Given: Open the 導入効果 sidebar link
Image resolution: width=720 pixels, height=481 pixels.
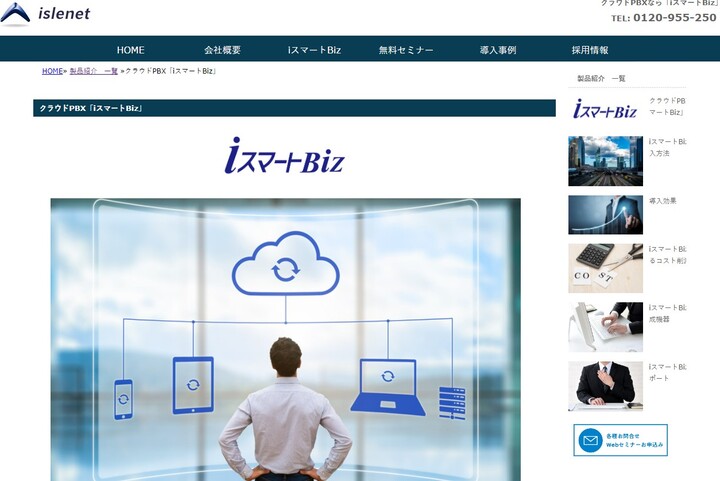Looking at the screenshot, I should pyautogui.click(x=662, y=201).
